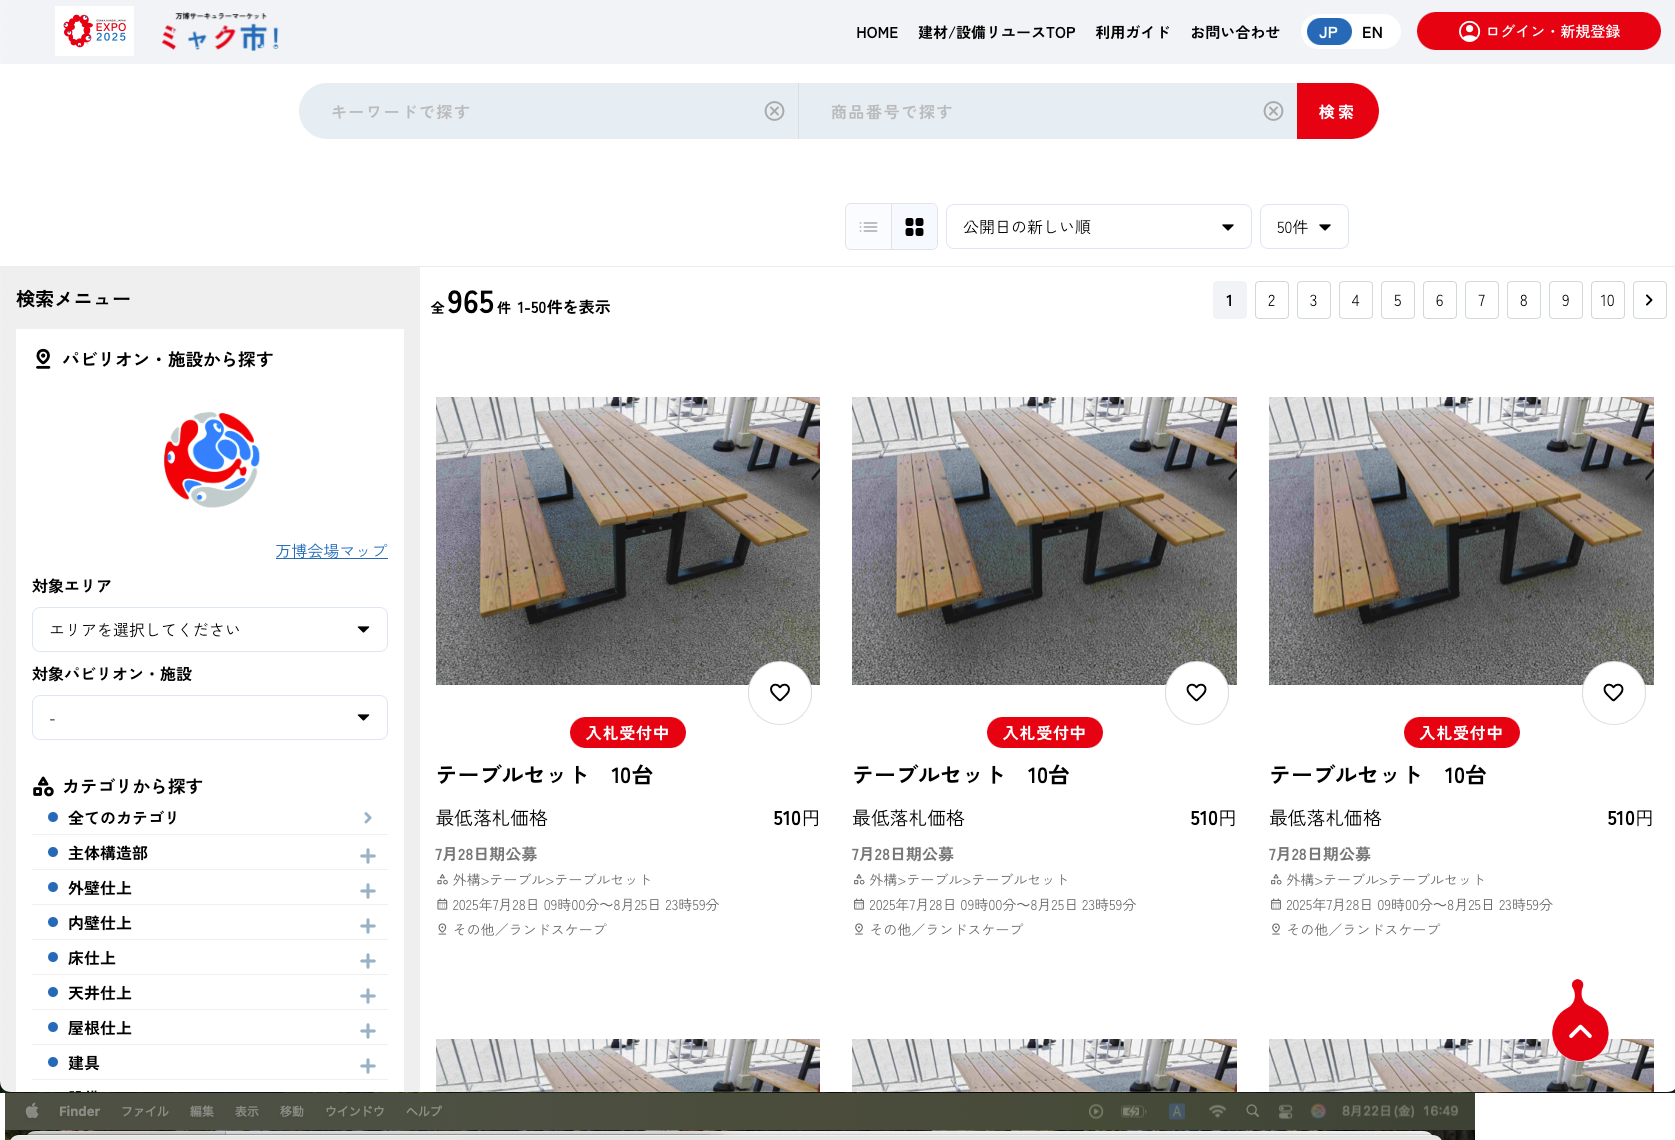Go to pagination page 5

pos(1397,300)
